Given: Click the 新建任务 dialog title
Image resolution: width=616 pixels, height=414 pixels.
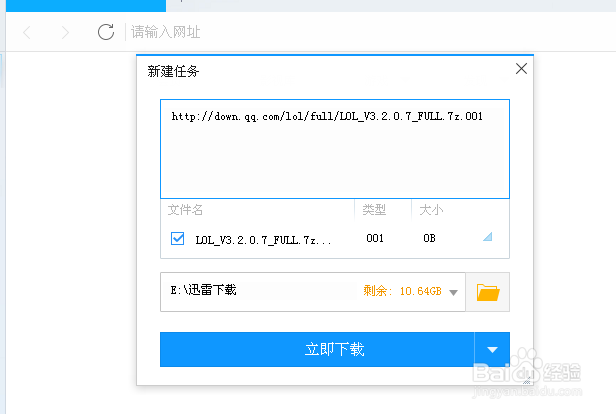Looking at the screenshot, I should click(x=173, y=71).
